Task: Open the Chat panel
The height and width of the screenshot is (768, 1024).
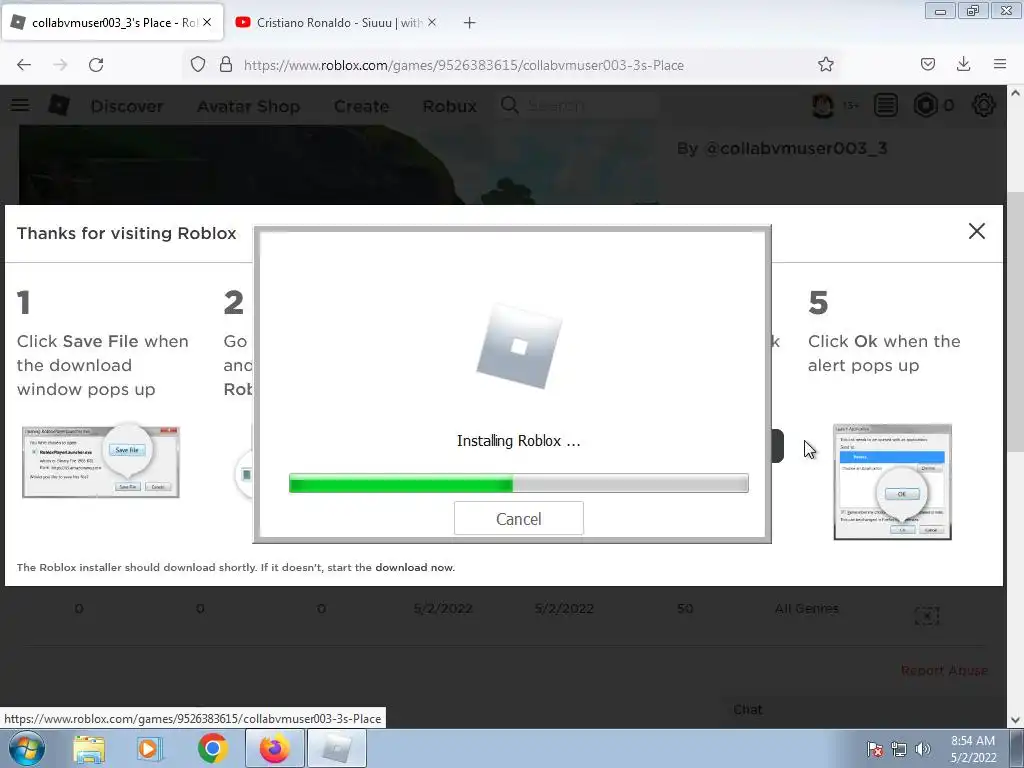Action: [x=748, y=709]
